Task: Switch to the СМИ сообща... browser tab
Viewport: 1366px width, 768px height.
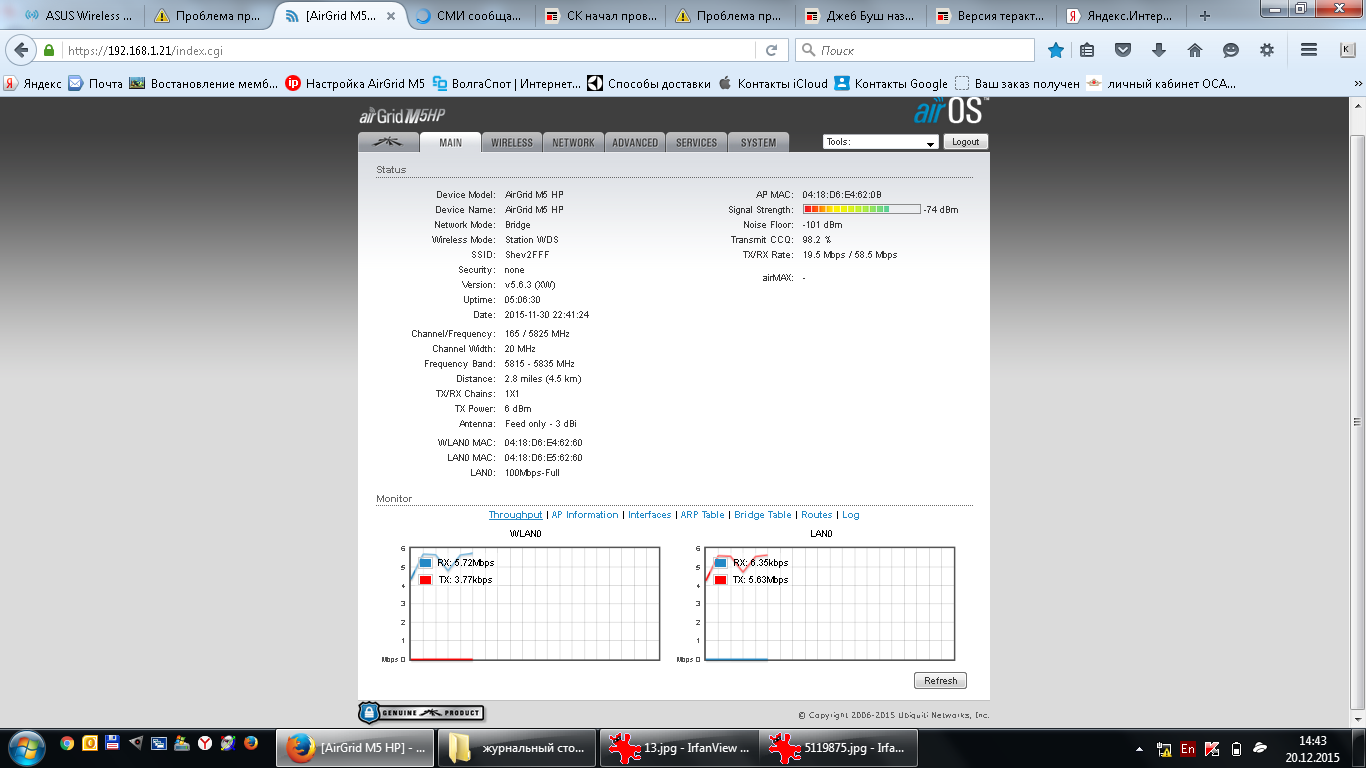Action: (x=470, y=16)
